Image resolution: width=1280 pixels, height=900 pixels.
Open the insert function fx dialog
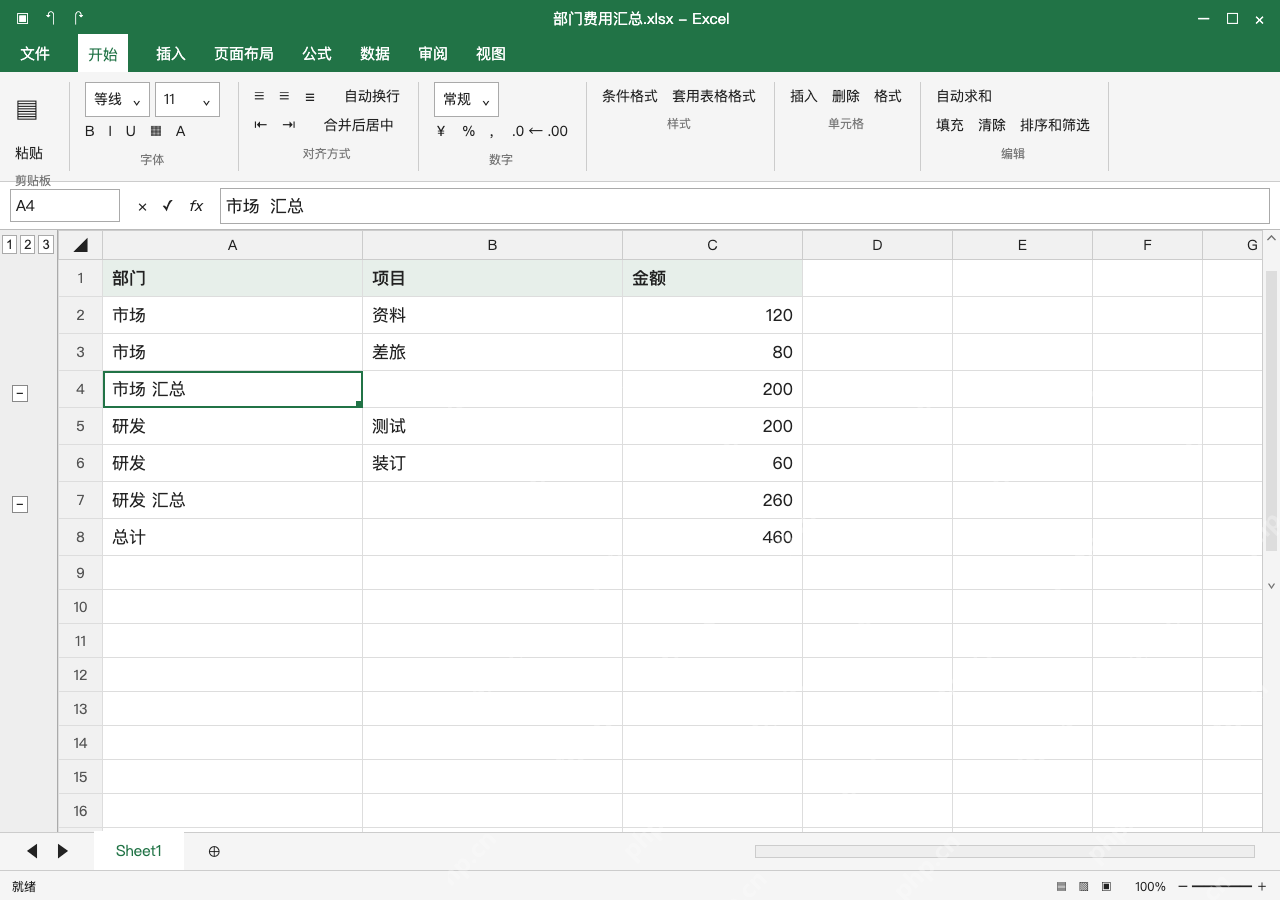pos(197,206)
